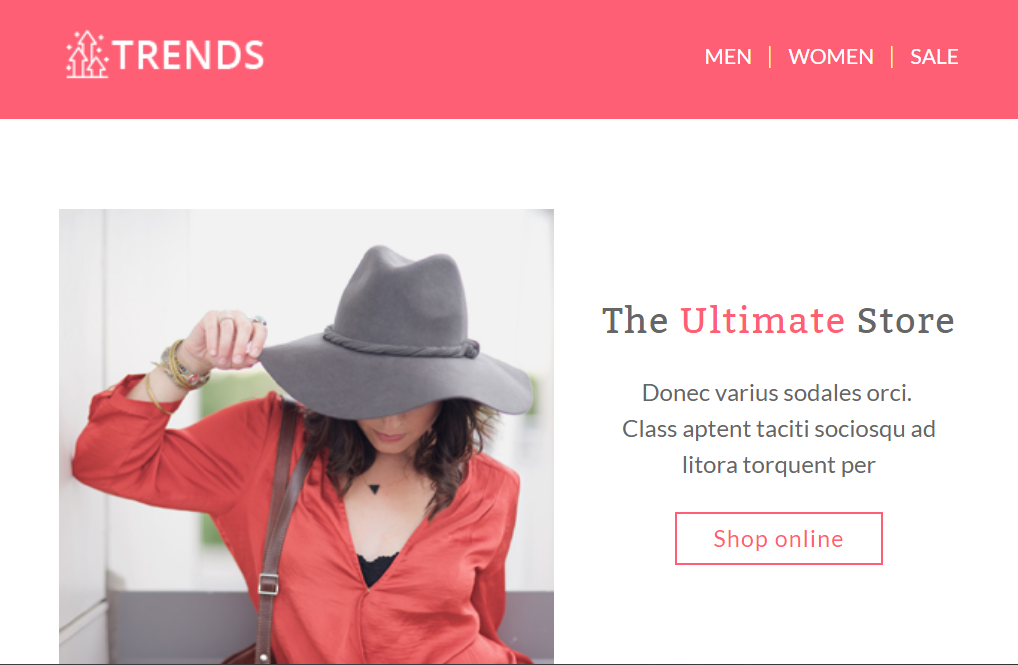Image resolution: width=1018 pixels, height=665 pixels.
Task: Click the TRENDS brand name text
Action: coord(189,55)
